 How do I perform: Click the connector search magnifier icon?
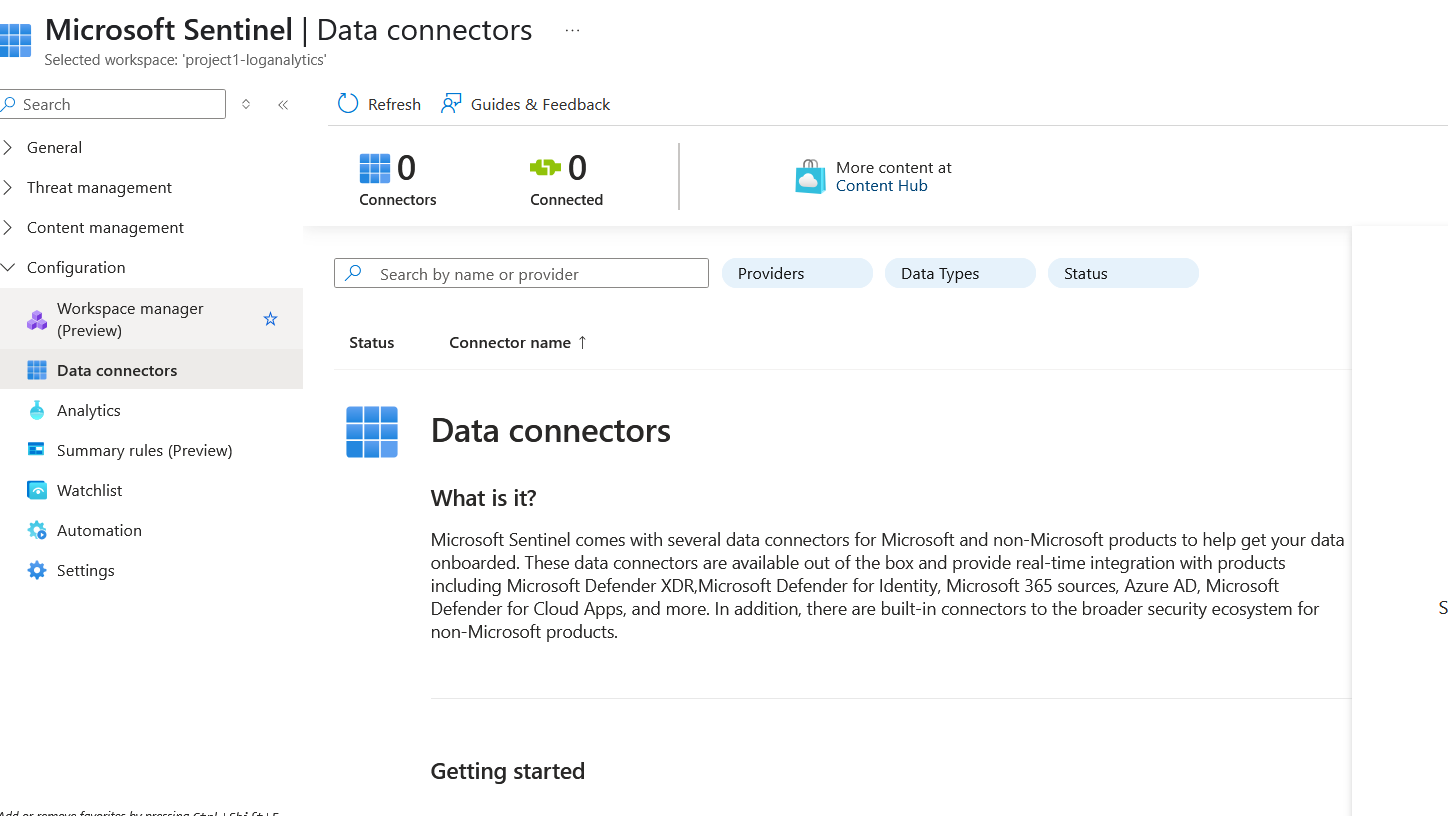click(353, 273)
